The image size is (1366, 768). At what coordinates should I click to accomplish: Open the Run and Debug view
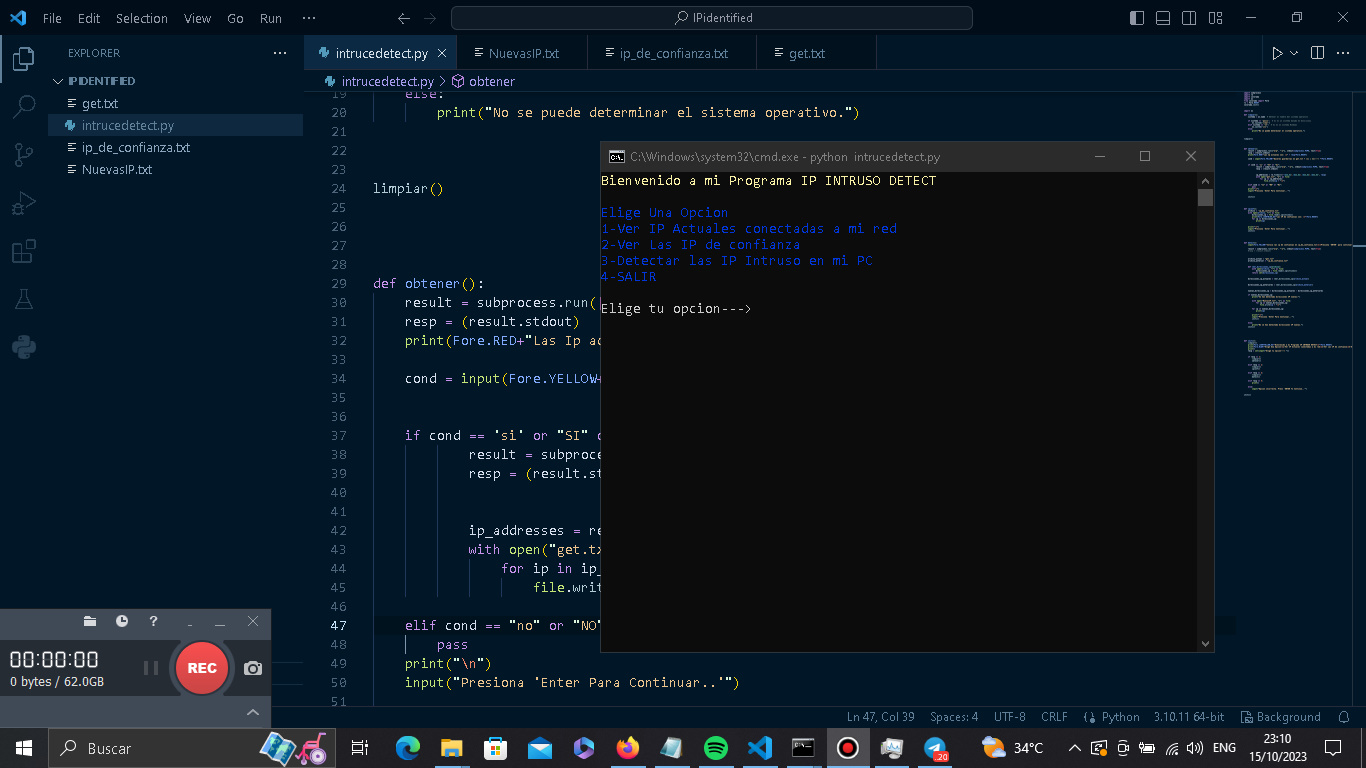pyautogui.click(x=23, y=203)
